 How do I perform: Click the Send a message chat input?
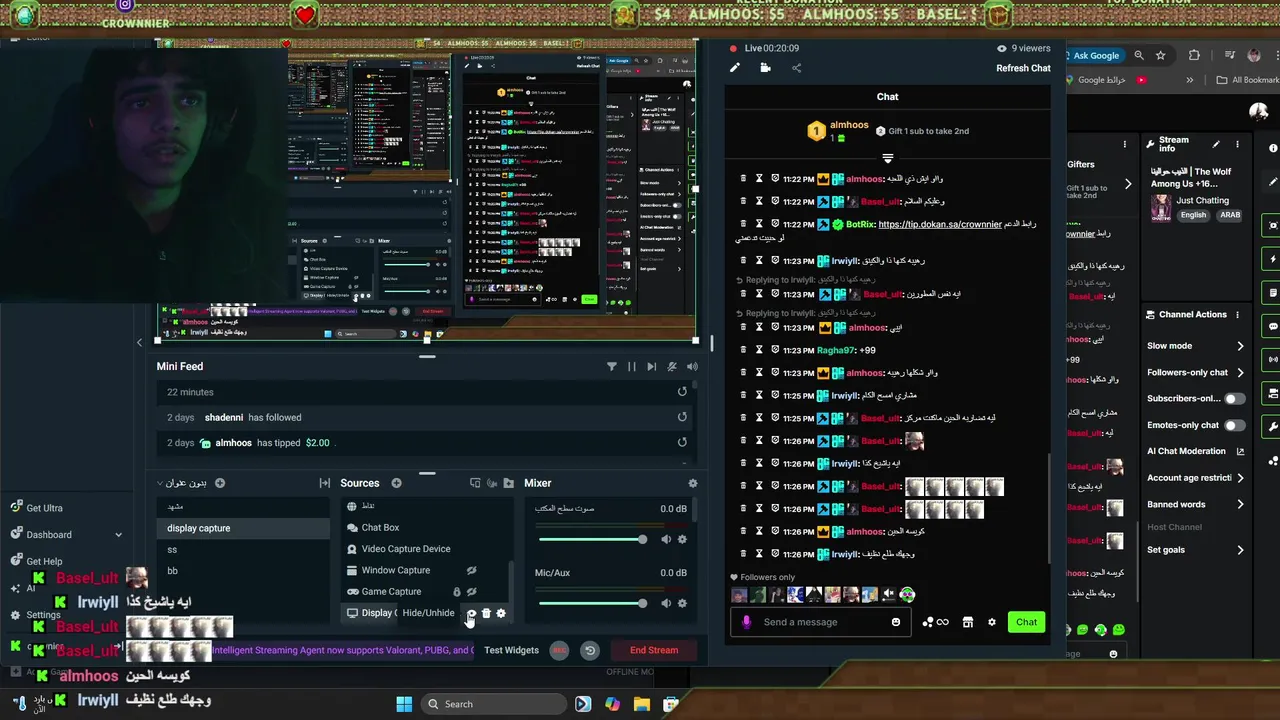pyautogui.click(x=822, y=622)
